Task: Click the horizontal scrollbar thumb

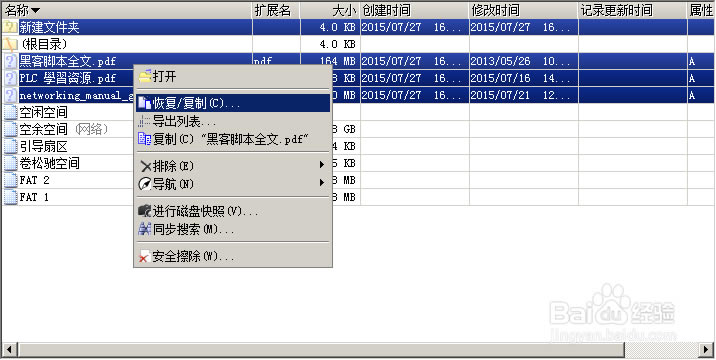Action: click(321, 350)
